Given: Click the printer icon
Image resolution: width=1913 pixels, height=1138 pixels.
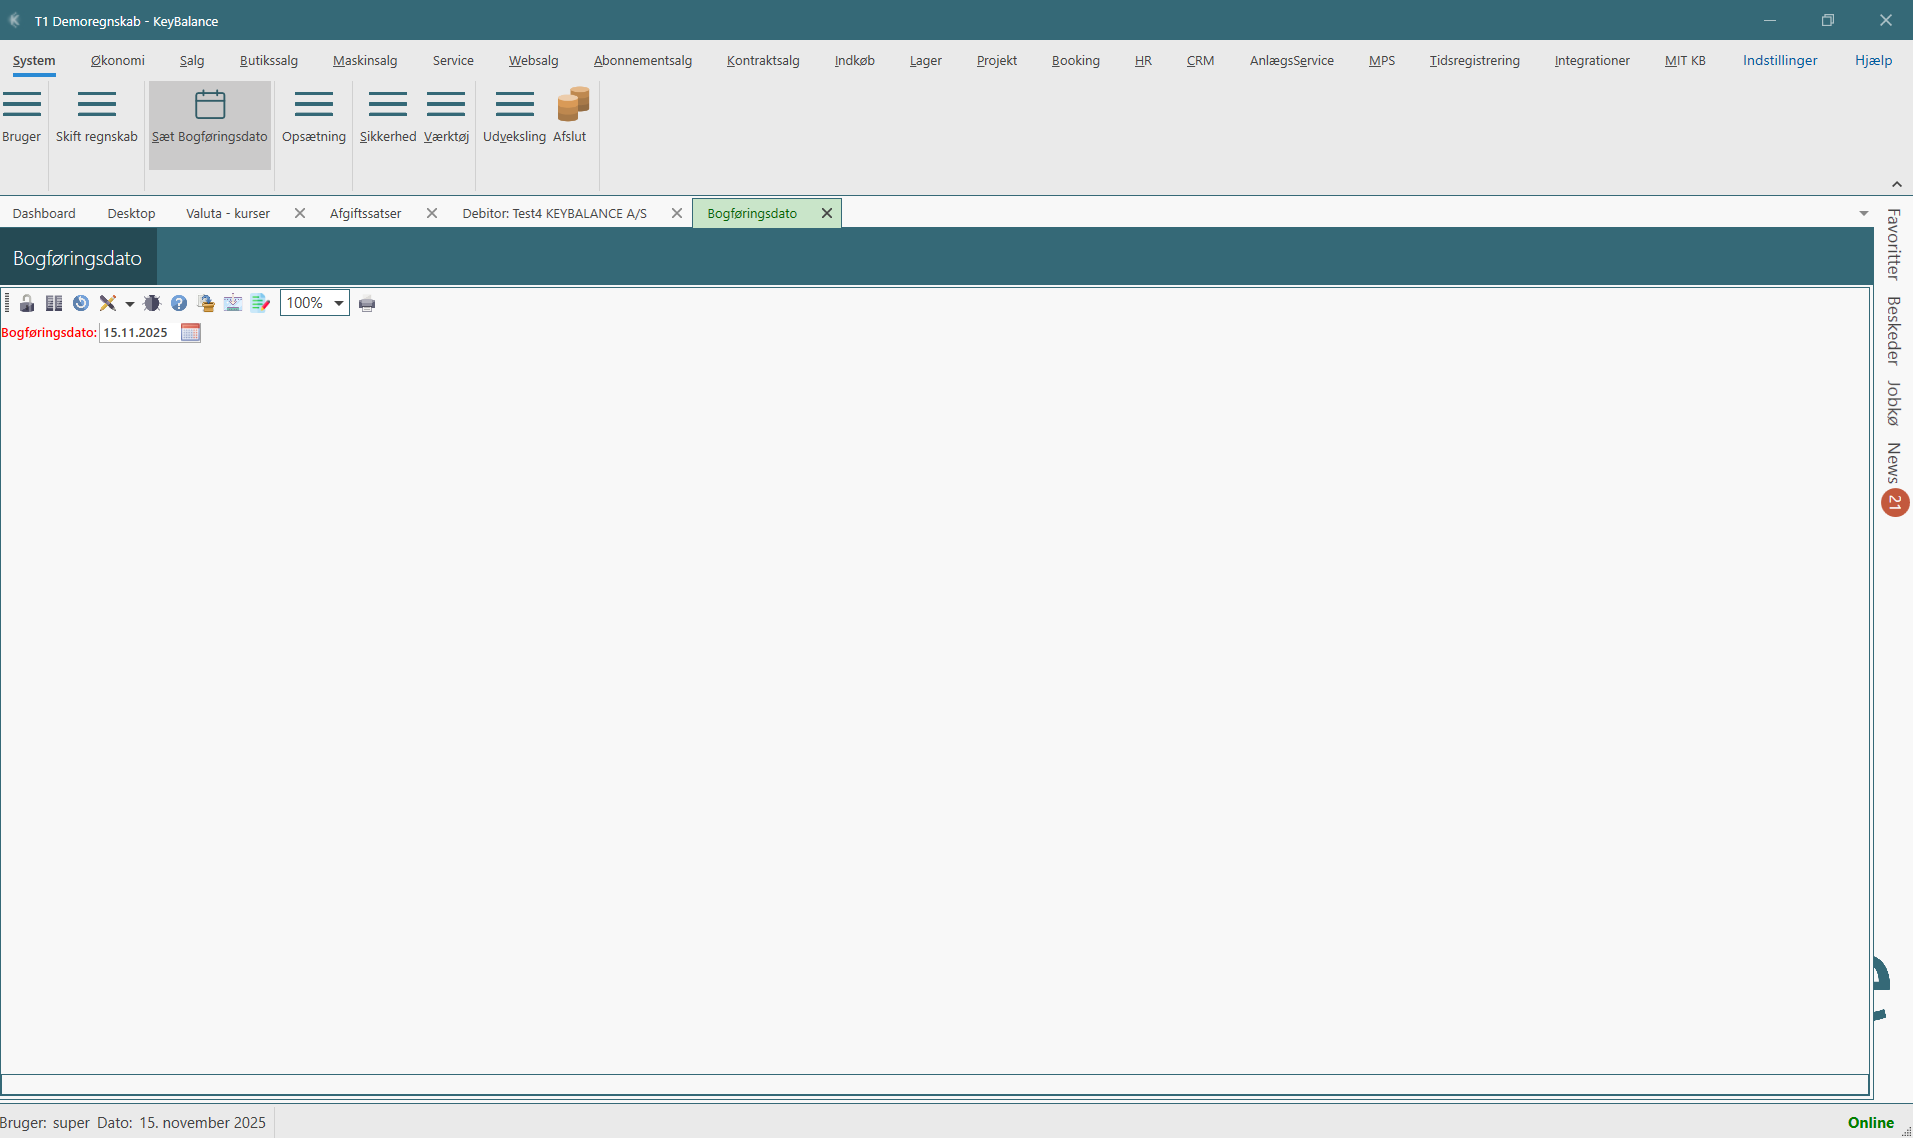Looking at the screenshot, I should coord(367,304).
